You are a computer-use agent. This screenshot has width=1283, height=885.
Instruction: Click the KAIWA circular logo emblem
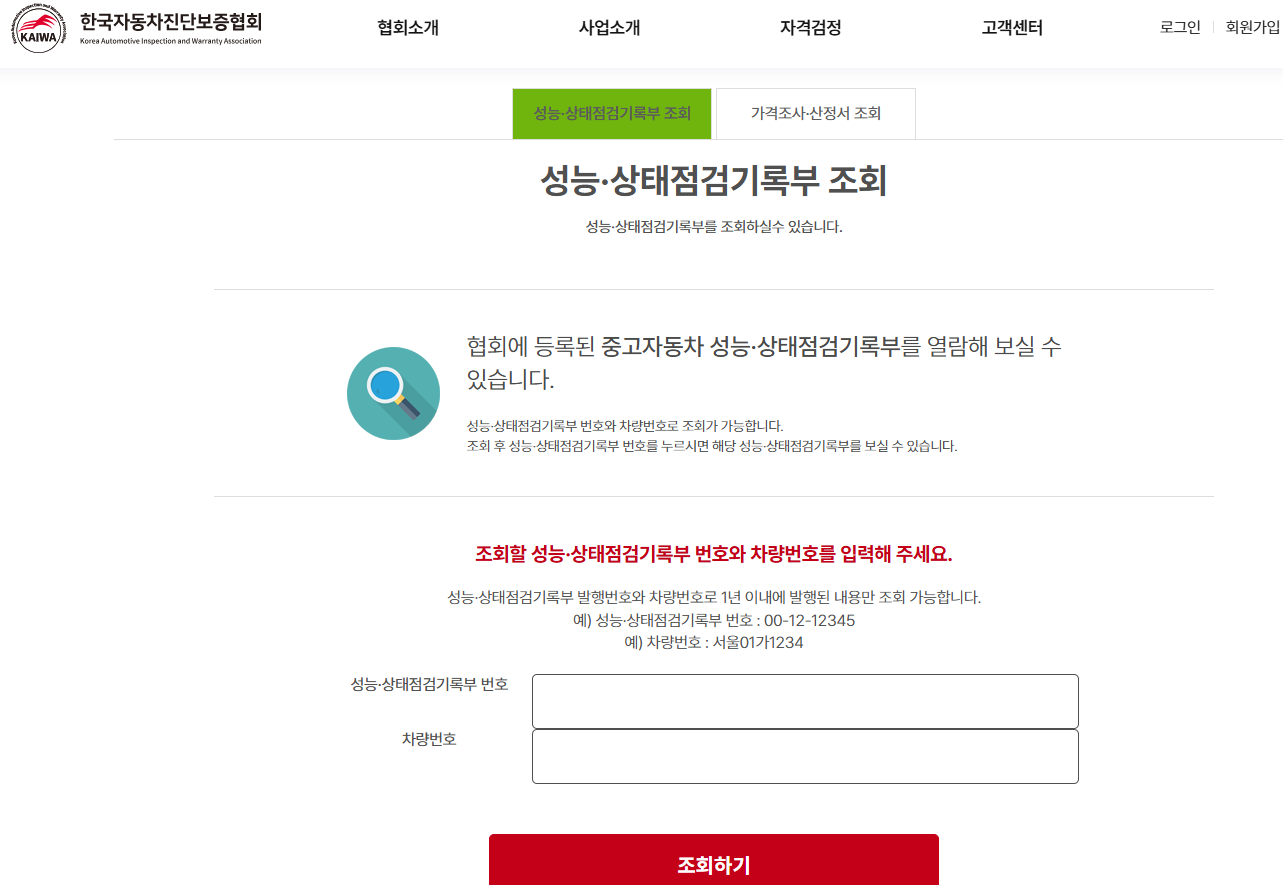(x=40, y=28)
